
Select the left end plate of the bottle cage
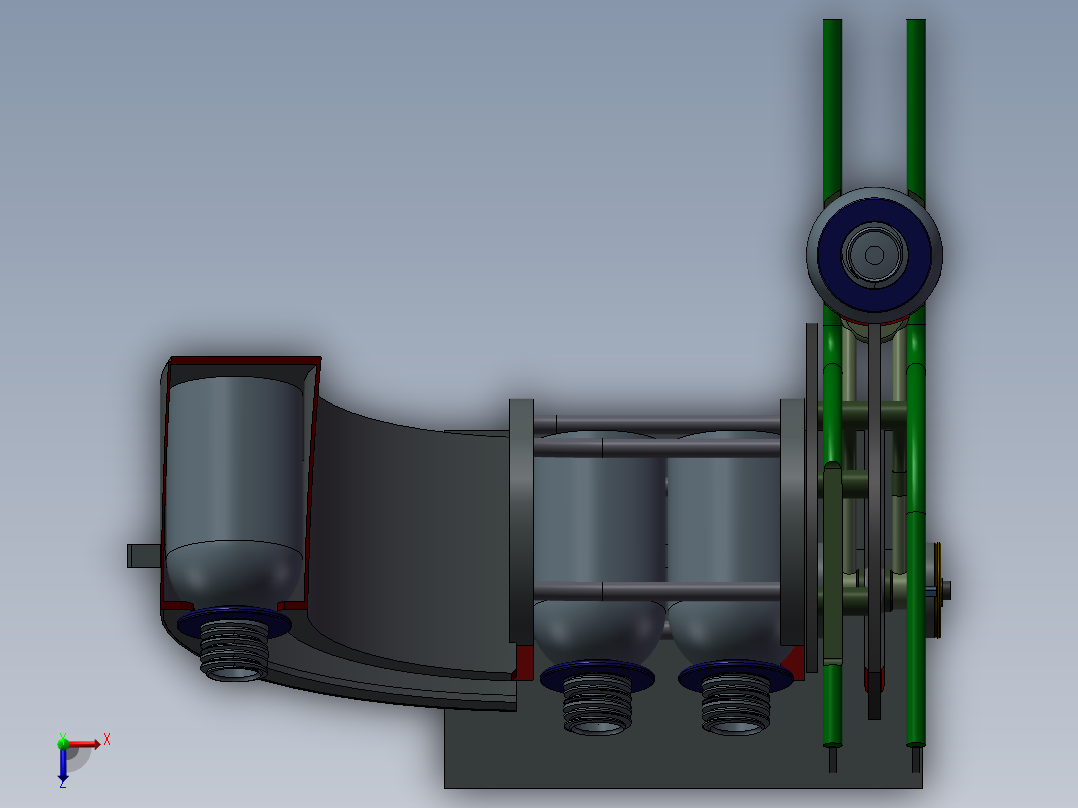coord(521,522)
